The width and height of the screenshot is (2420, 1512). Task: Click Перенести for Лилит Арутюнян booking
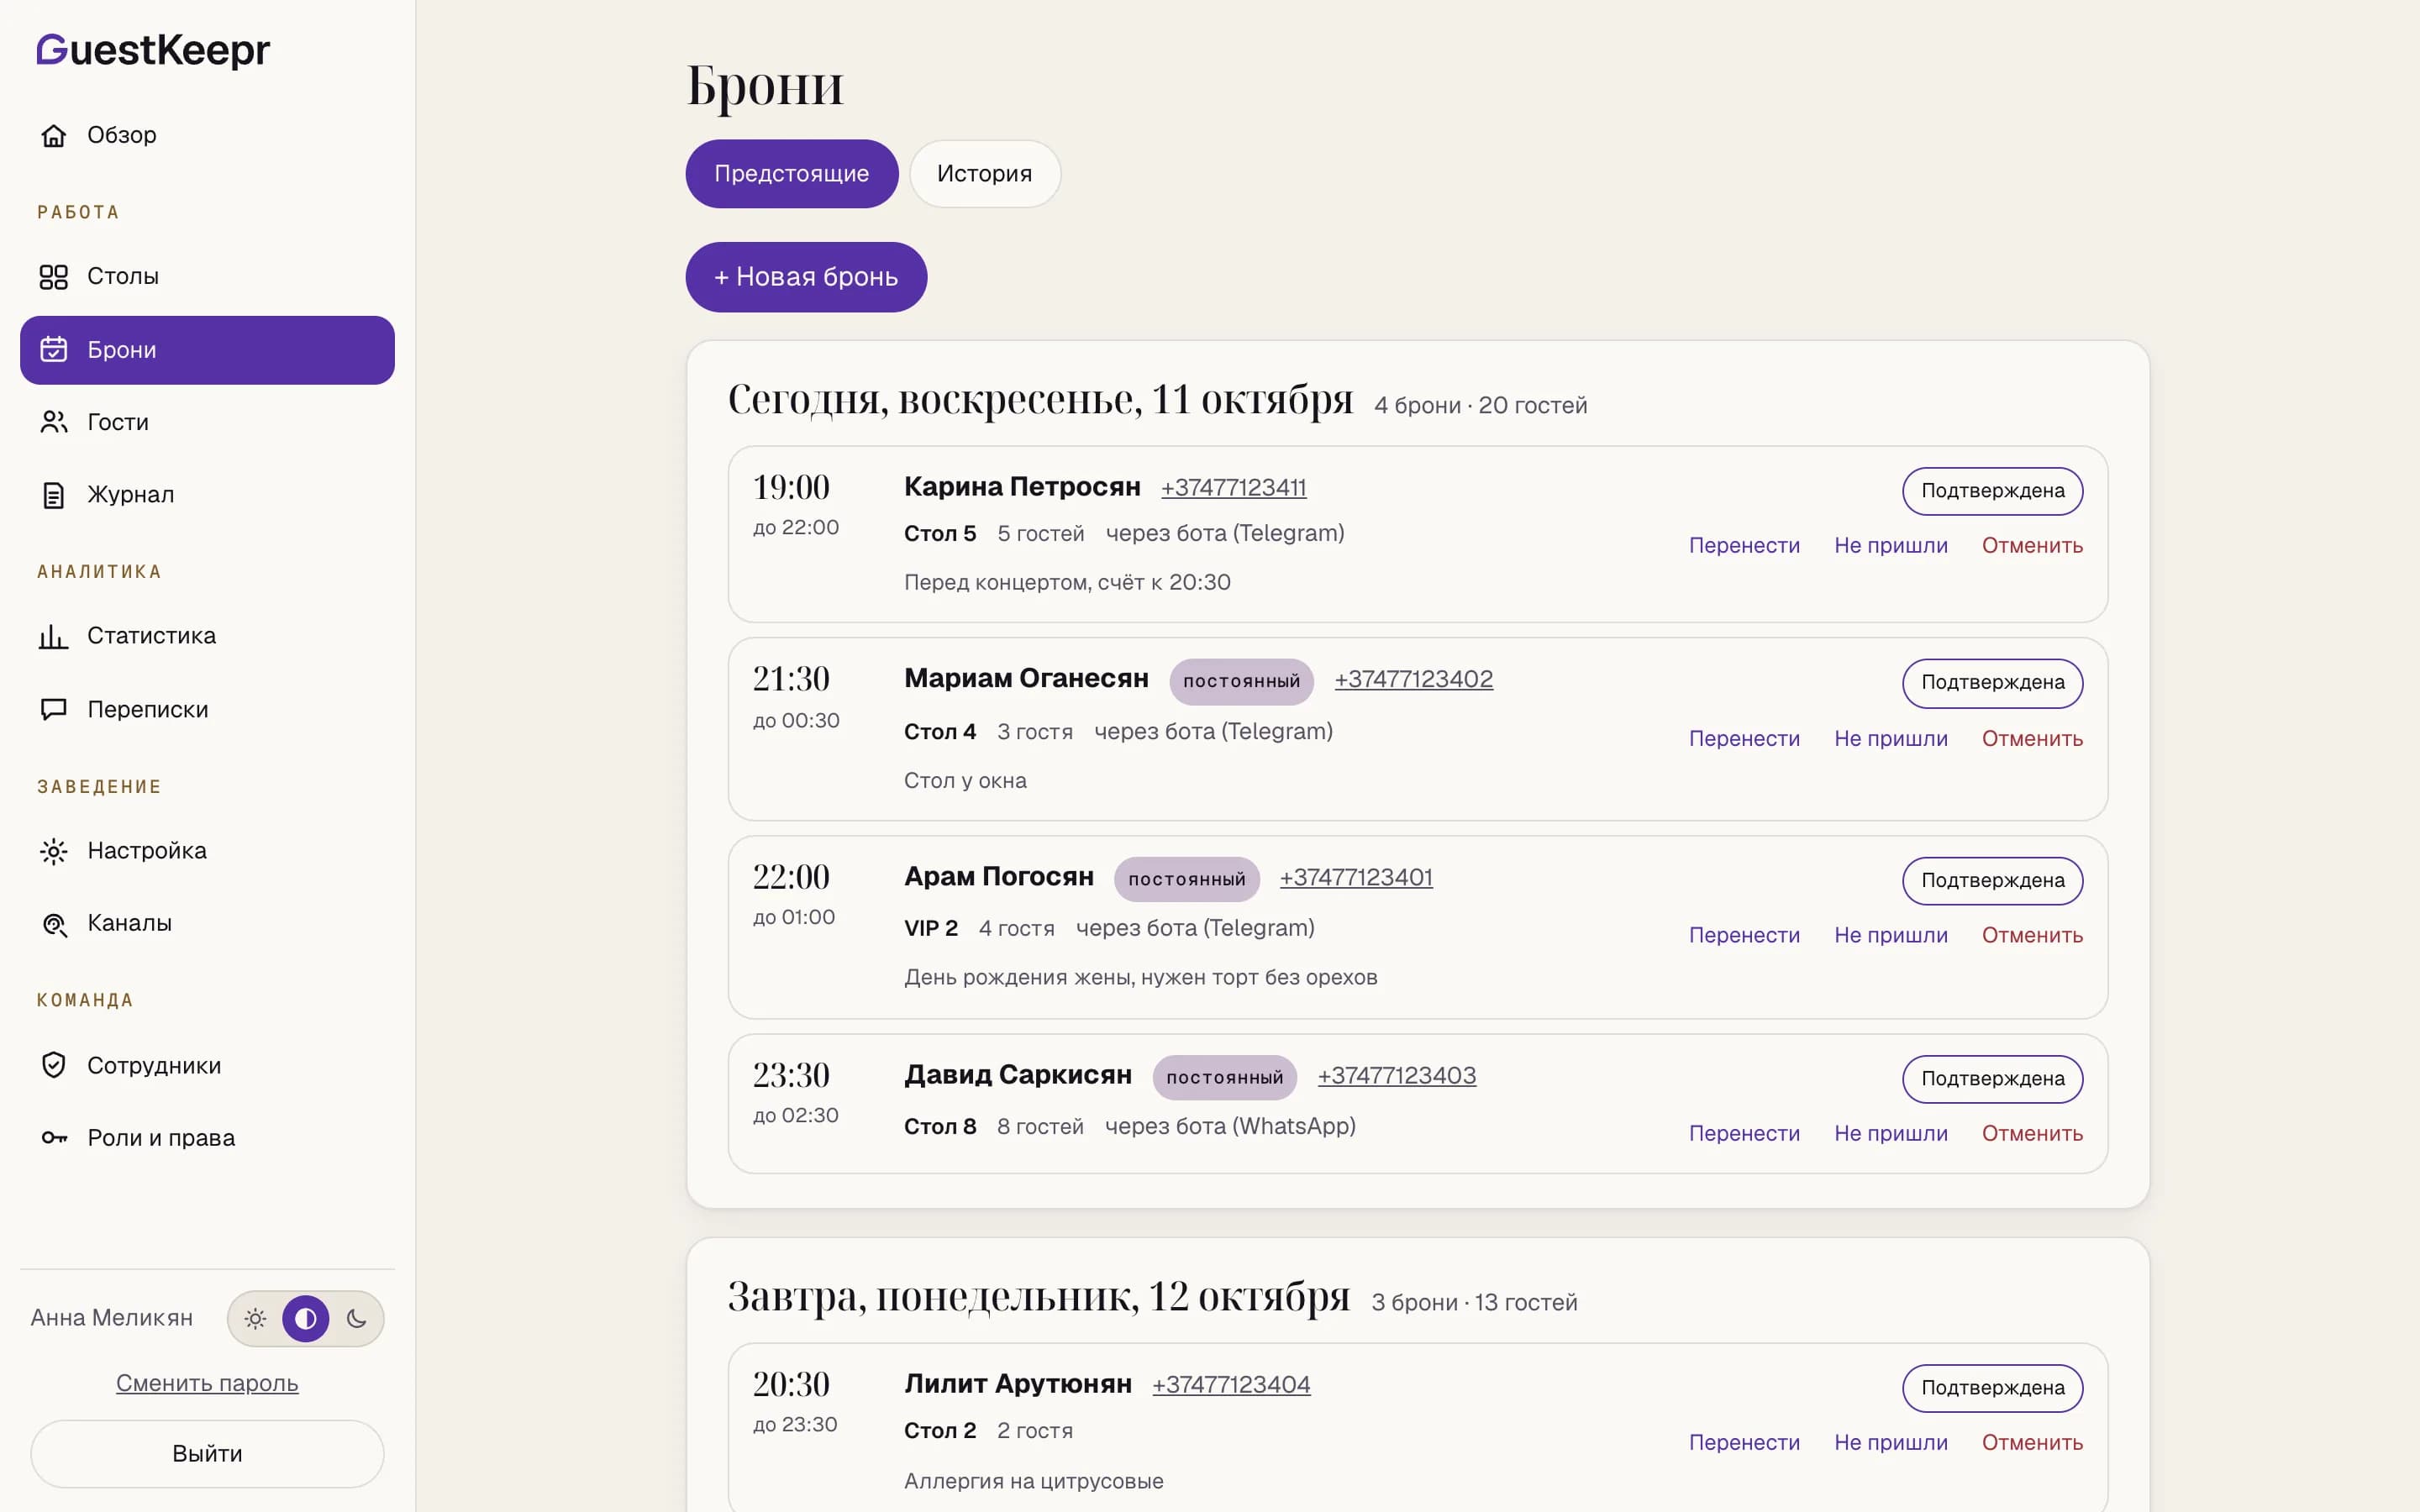[1744, 1443]
